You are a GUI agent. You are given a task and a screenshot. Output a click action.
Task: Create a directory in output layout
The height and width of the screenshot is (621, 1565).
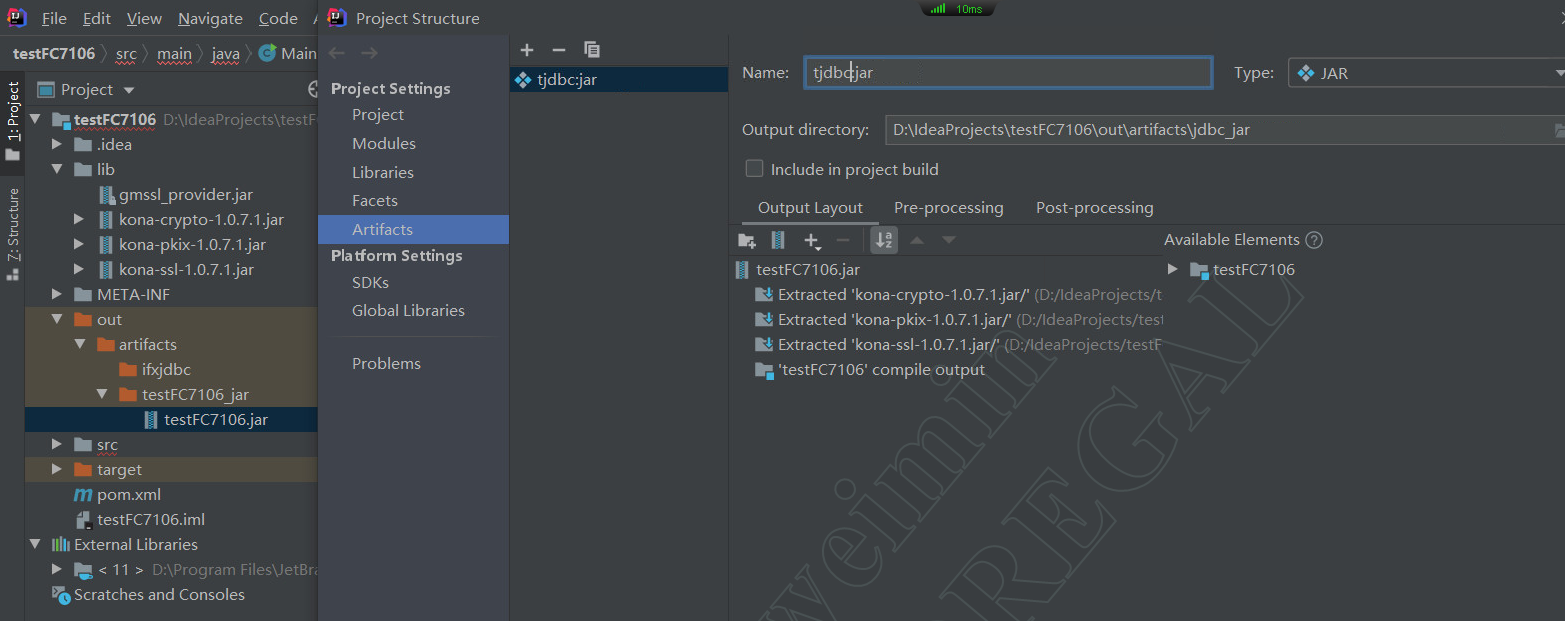[x=747, y=240]
